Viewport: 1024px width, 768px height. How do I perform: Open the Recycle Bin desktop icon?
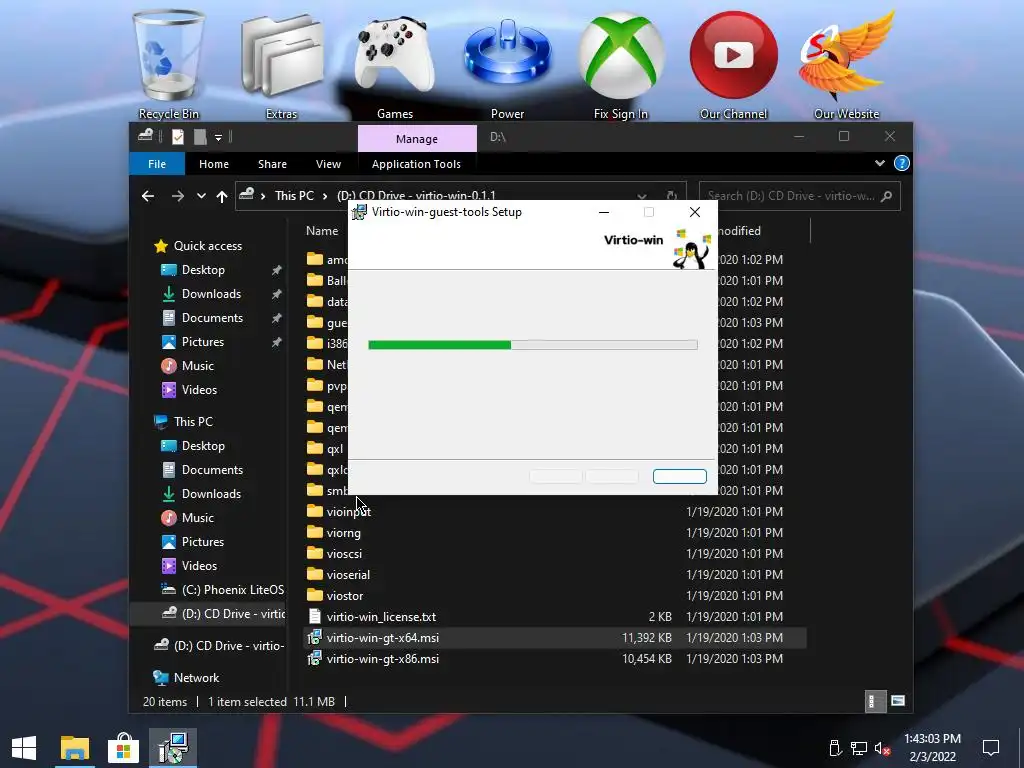pyautogui.click(x=168, y=65)
